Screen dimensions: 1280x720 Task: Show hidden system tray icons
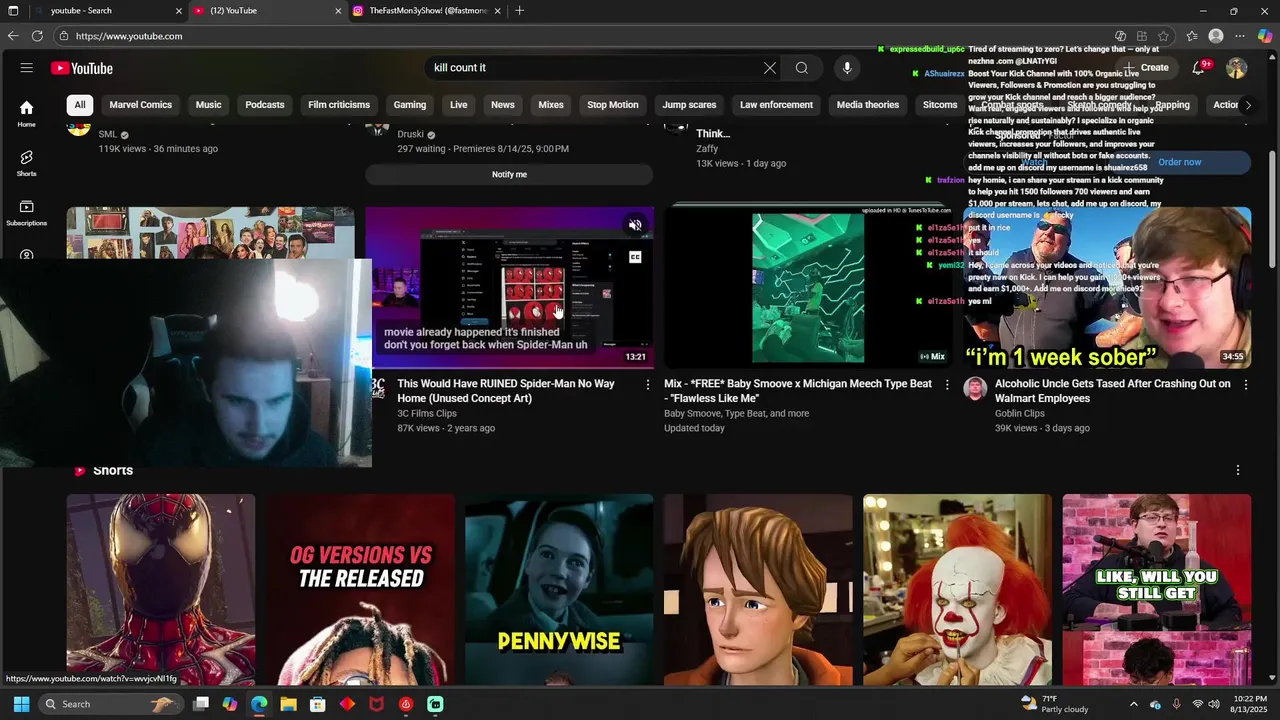1133,704
